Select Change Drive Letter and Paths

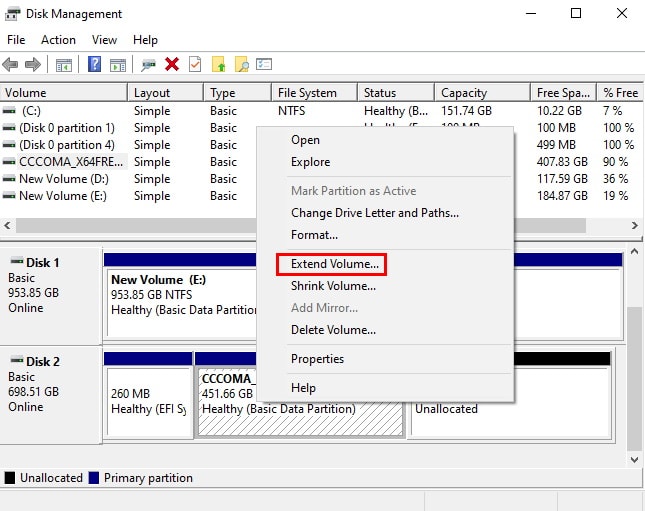point(385,213)
